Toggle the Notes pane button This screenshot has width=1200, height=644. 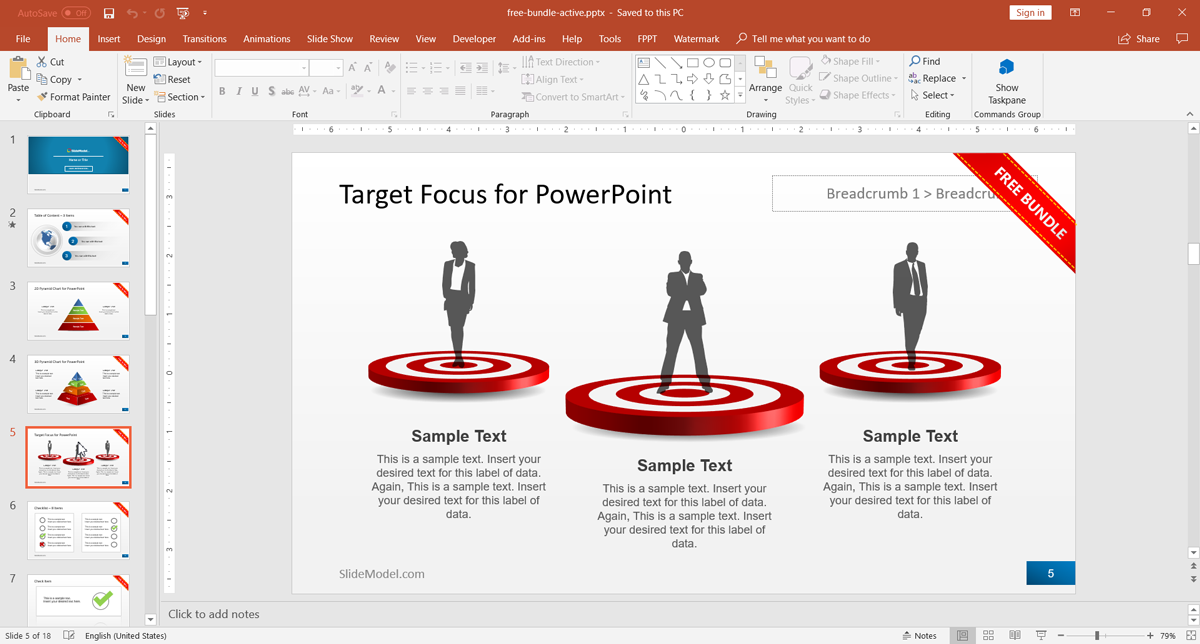point(919,635)
